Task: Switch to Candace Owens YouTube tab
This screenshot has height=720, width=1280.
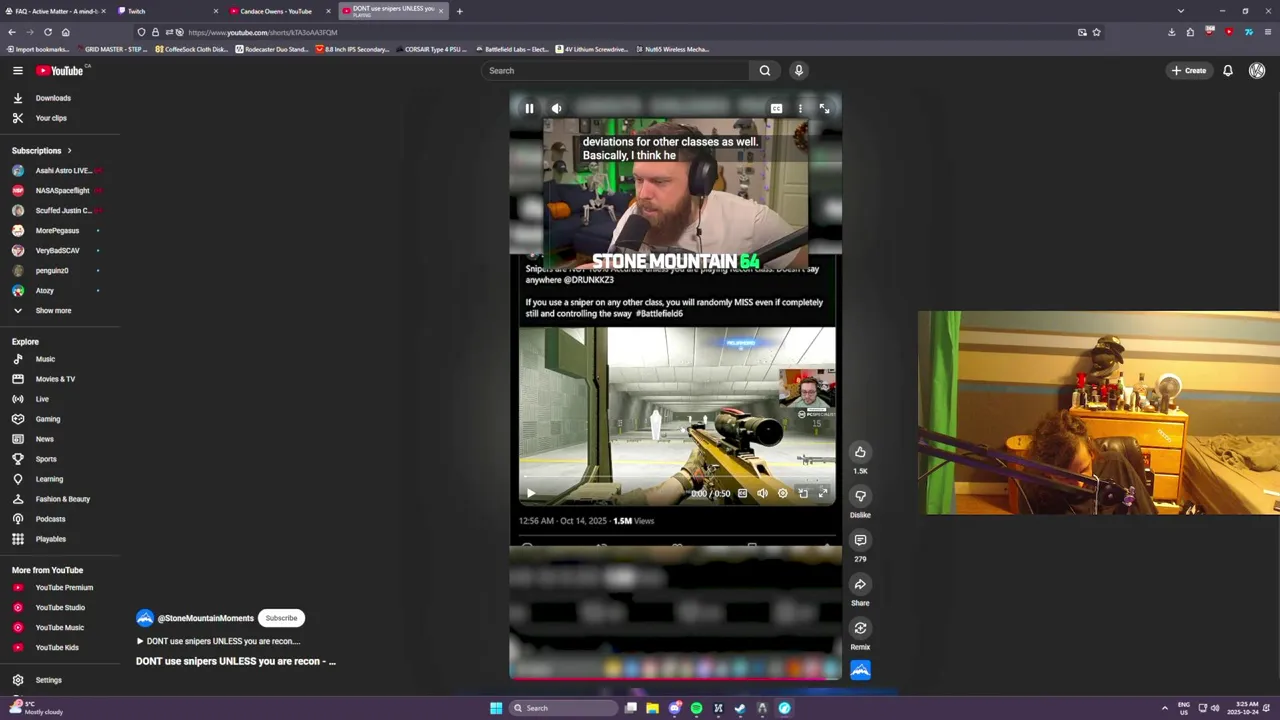Action: (278, 11)
